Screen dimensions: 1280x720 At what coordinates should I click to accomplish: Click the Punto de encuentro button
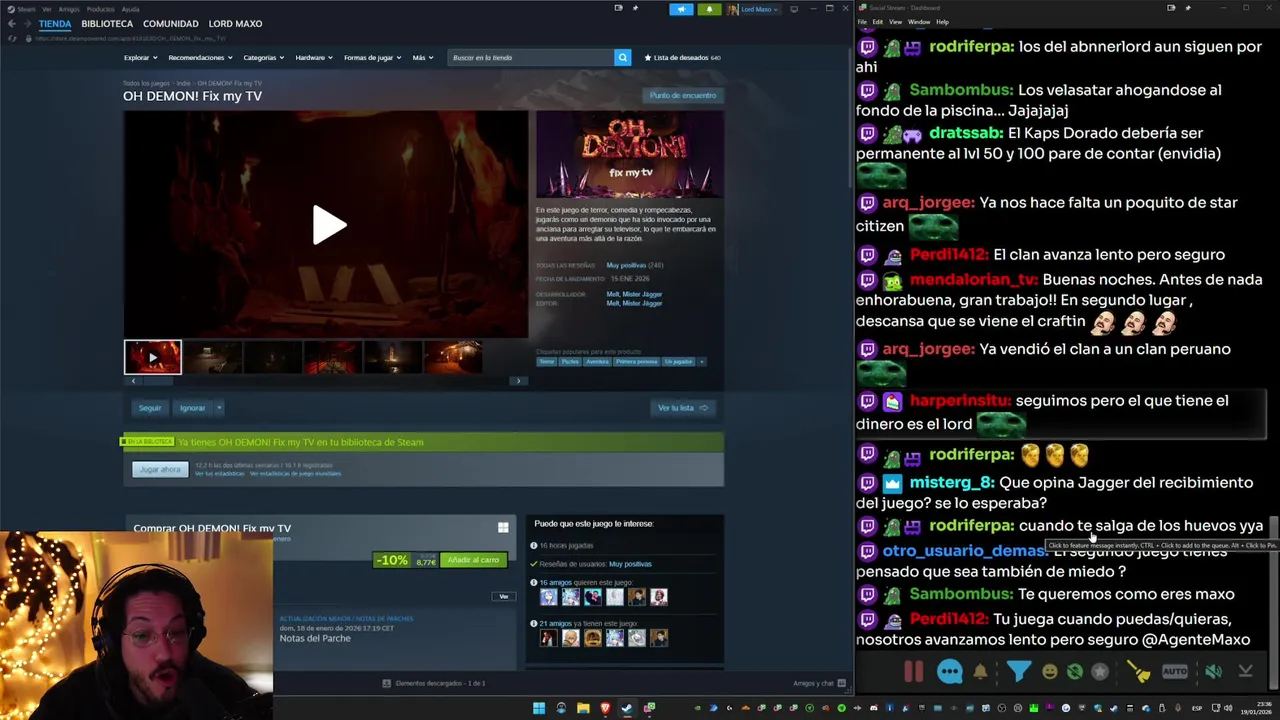[683, 95]
